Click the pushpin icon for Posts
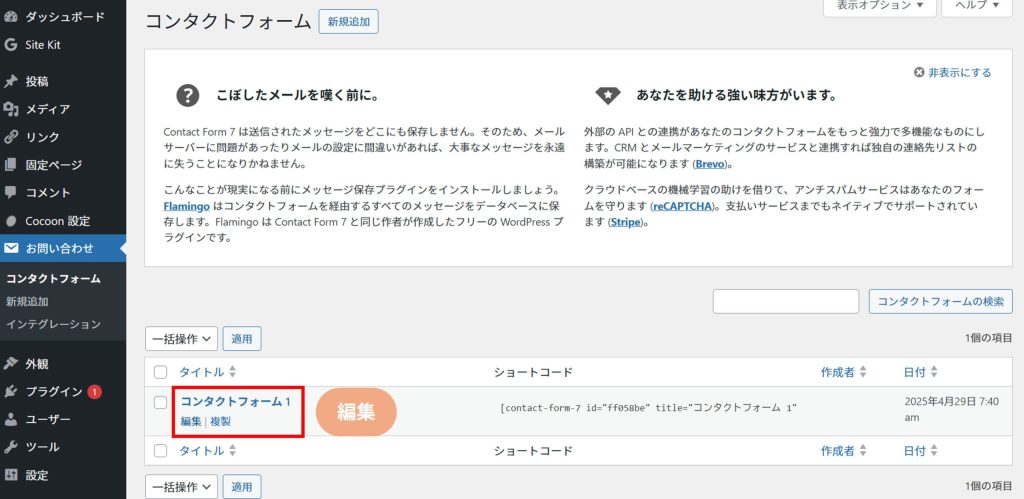The image size is (1024, 499). click(x=11, y=81)
